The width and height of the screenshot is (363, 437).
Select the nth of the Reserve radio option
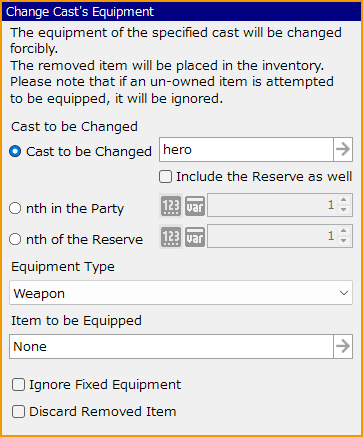(15, 239)
